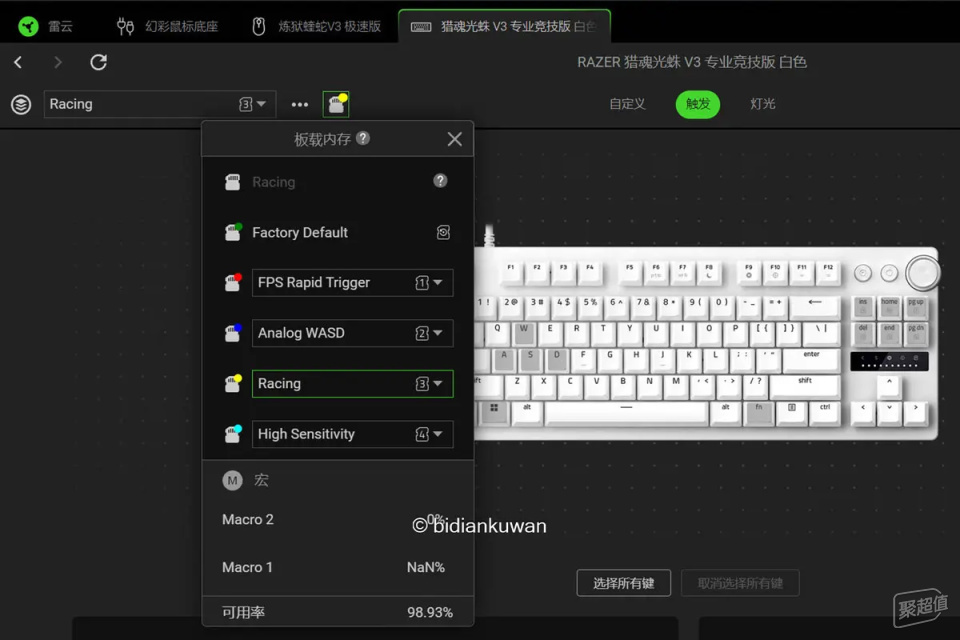
Task: Click the blue memory slot icon for Analog WASD
Action: pos(233,333)
